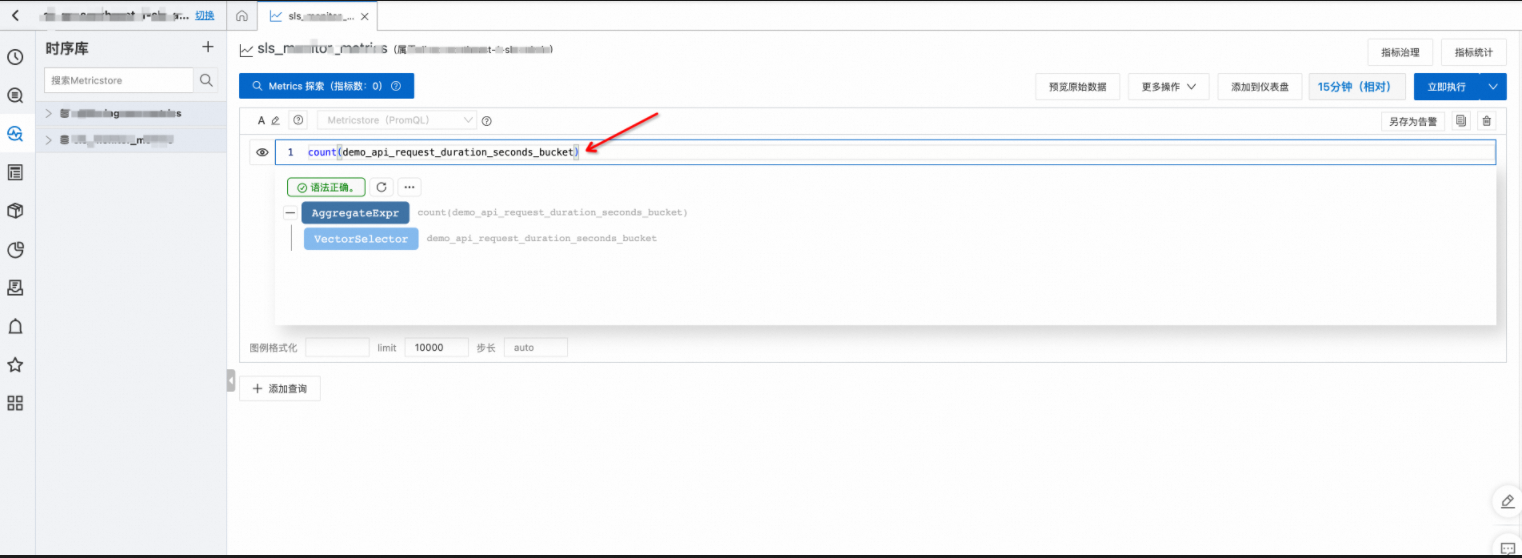Expand the second metricstore tree item
This screenshot has width=1522, height=558.
pyautogui.click(x=48, y=140)
